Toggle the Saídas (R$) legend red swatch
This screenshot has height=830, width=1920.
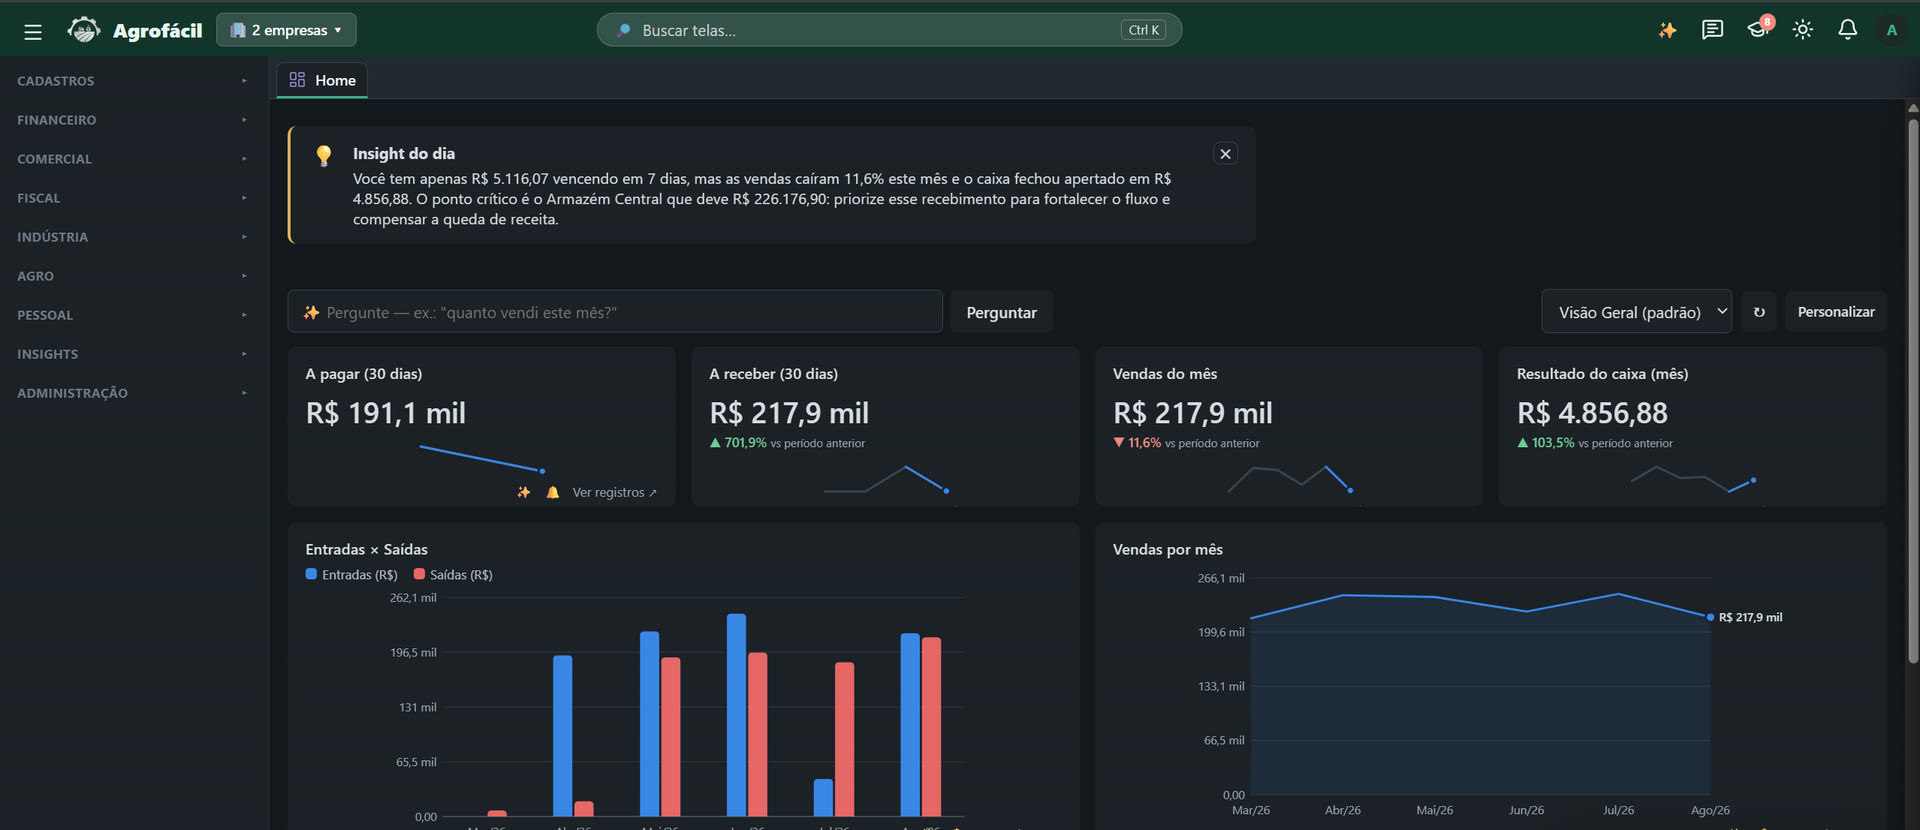pos(419,574)
